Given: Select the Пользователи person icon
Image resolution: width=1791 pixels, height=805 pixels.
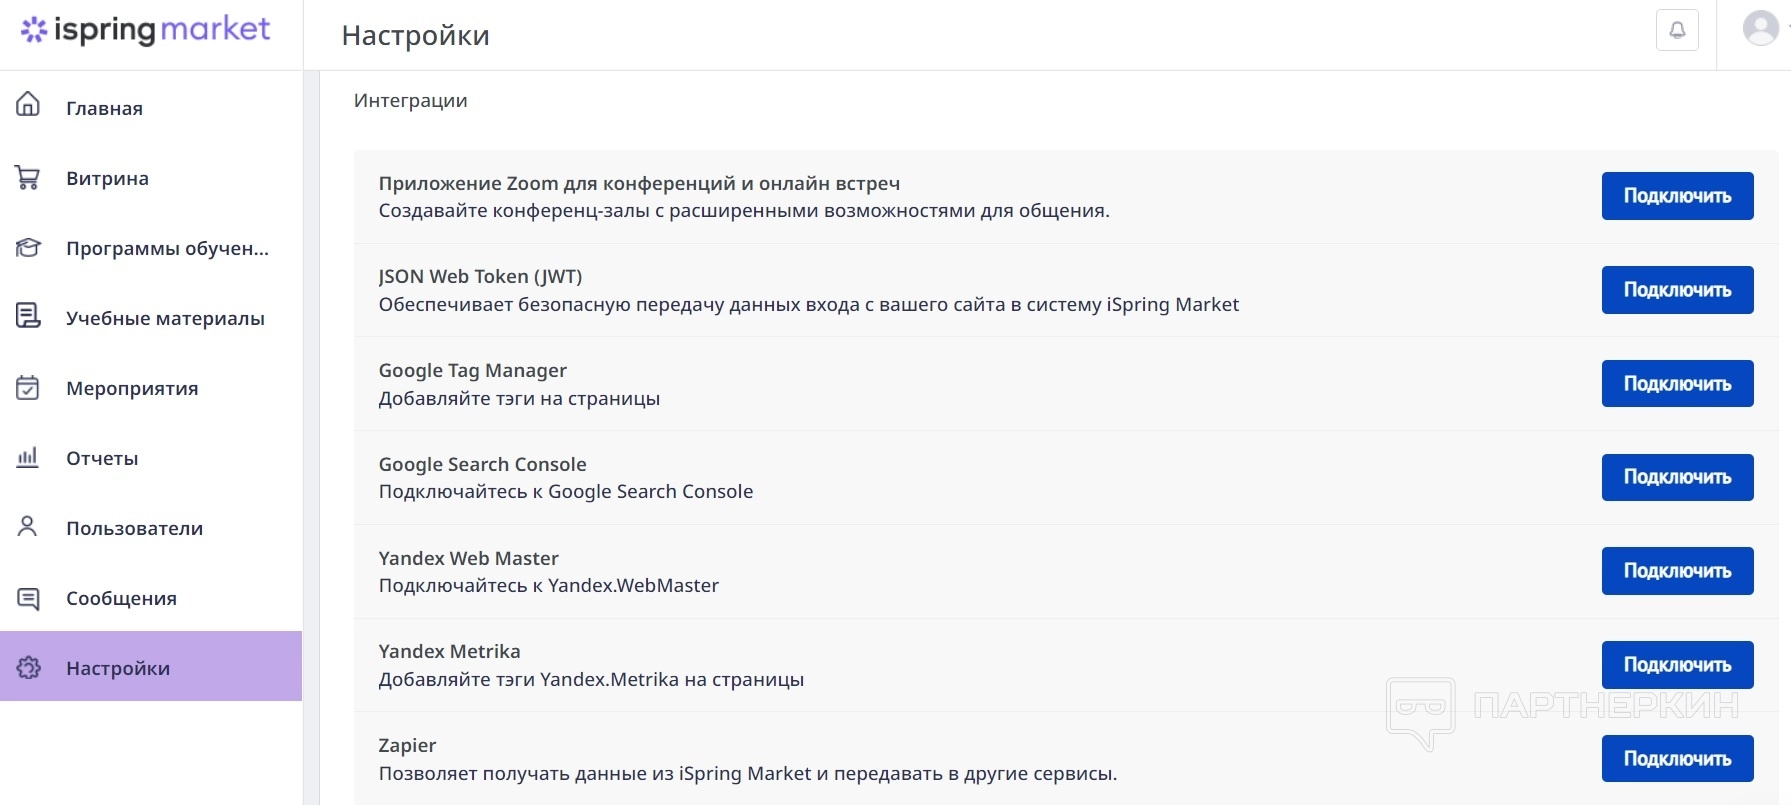Looking at the screenshot, I should coord(28,527).
